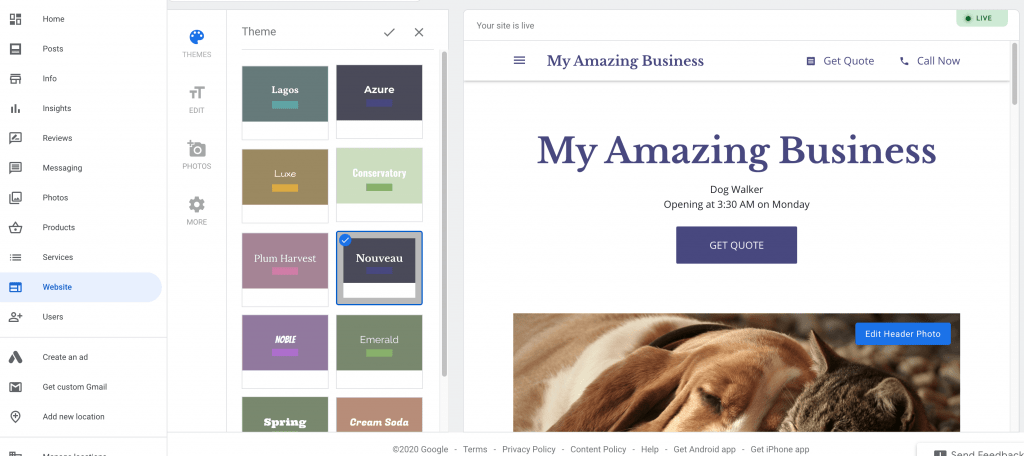The height and width of the screenshot is (456, 1024).
Task: Confirm theme with the checkmark icon
Action: [x=389, y=32]
